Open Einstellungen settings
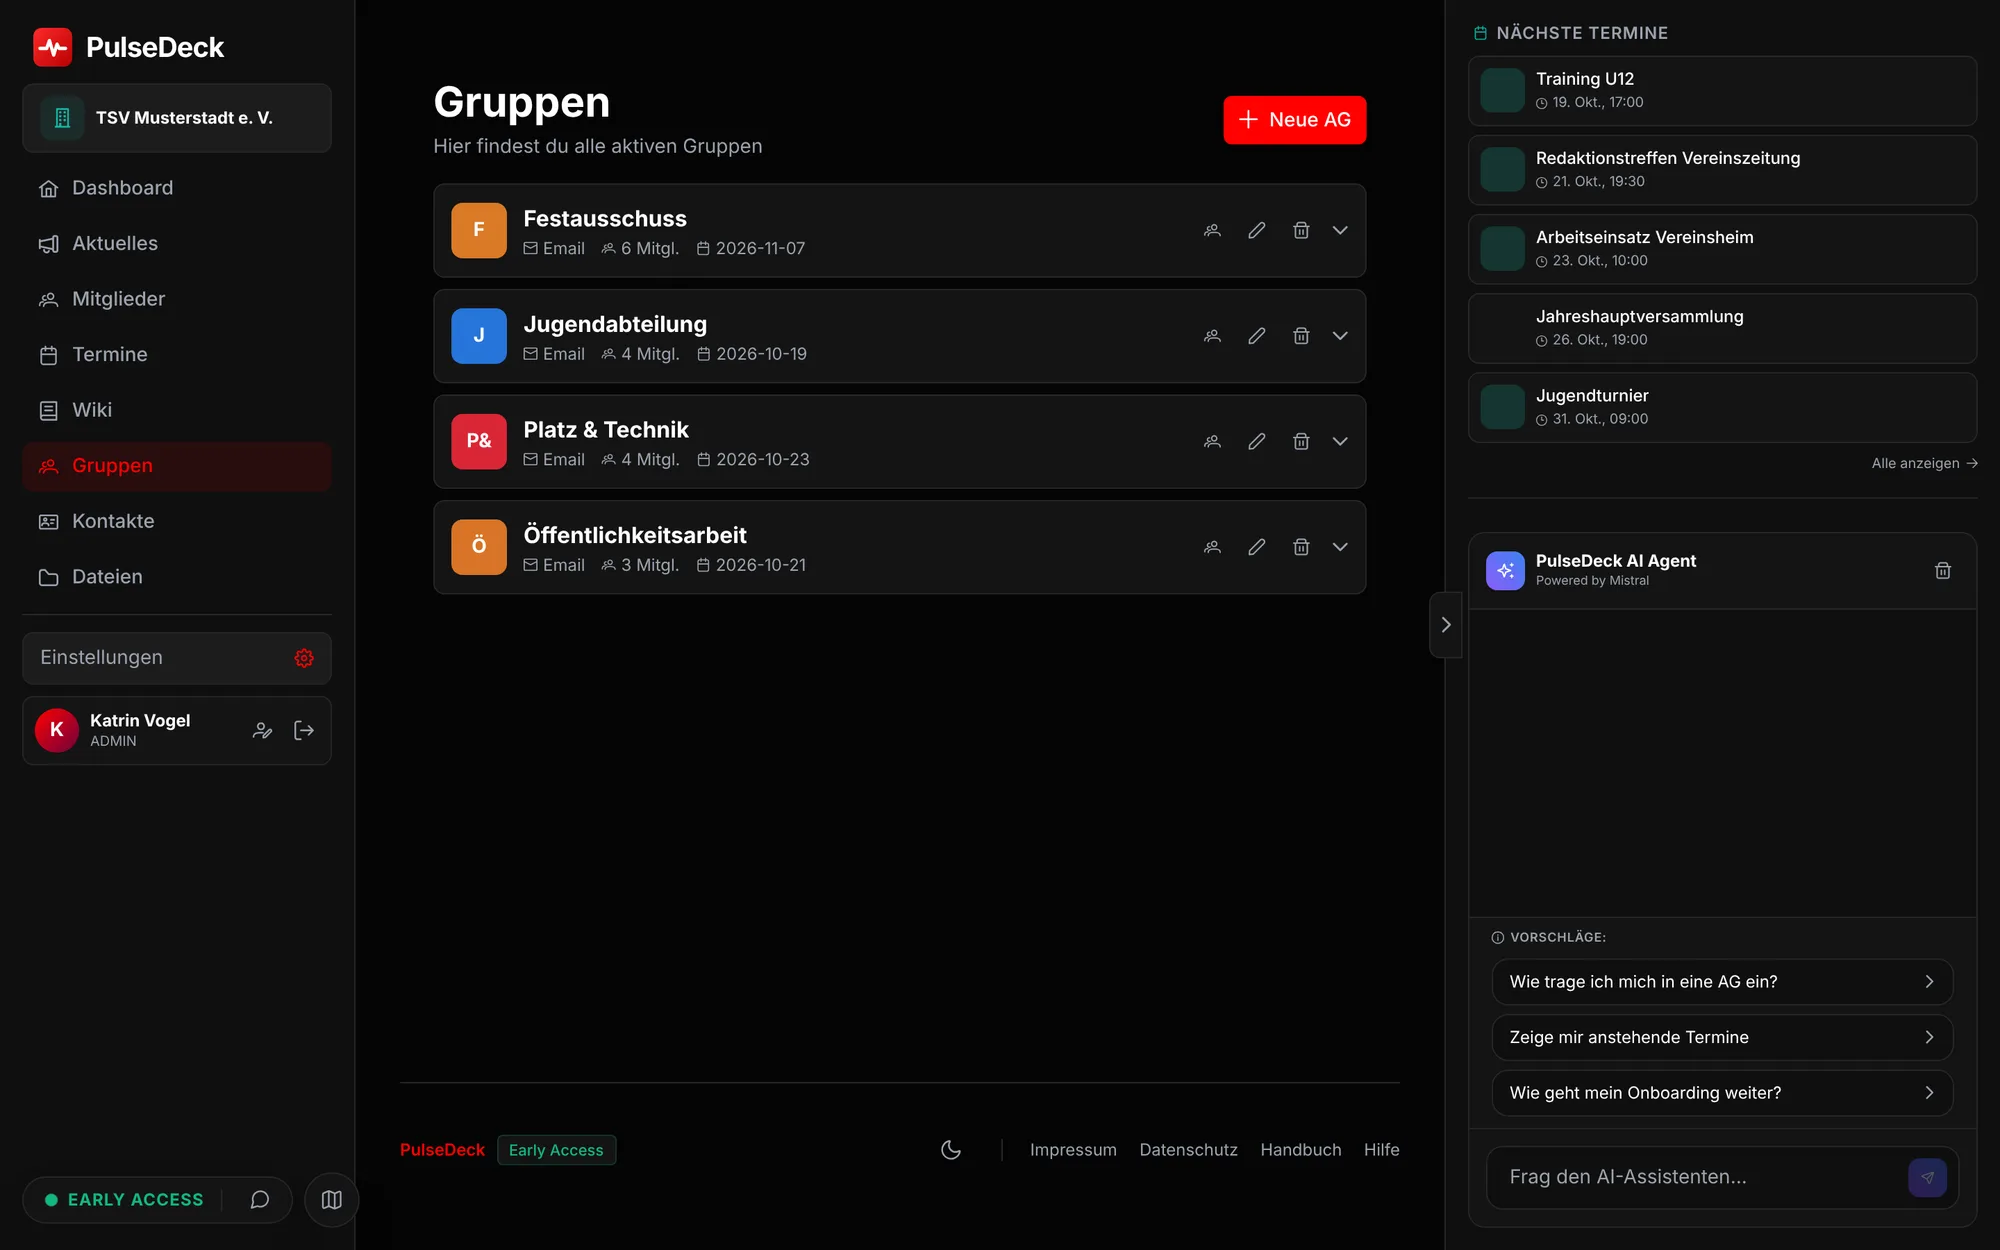The width and height of the screenshot is (2000, 1250). coord(177,658)
